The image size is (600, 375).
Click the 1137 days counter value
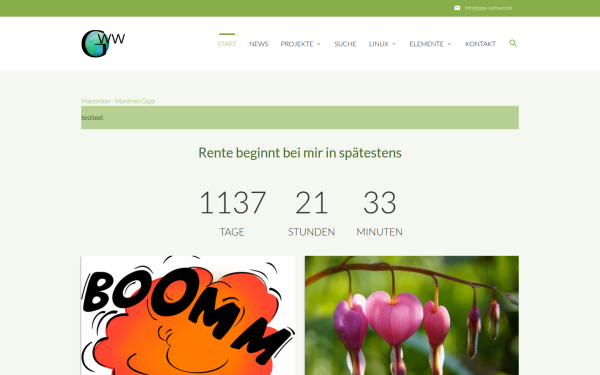pos(232,202)
